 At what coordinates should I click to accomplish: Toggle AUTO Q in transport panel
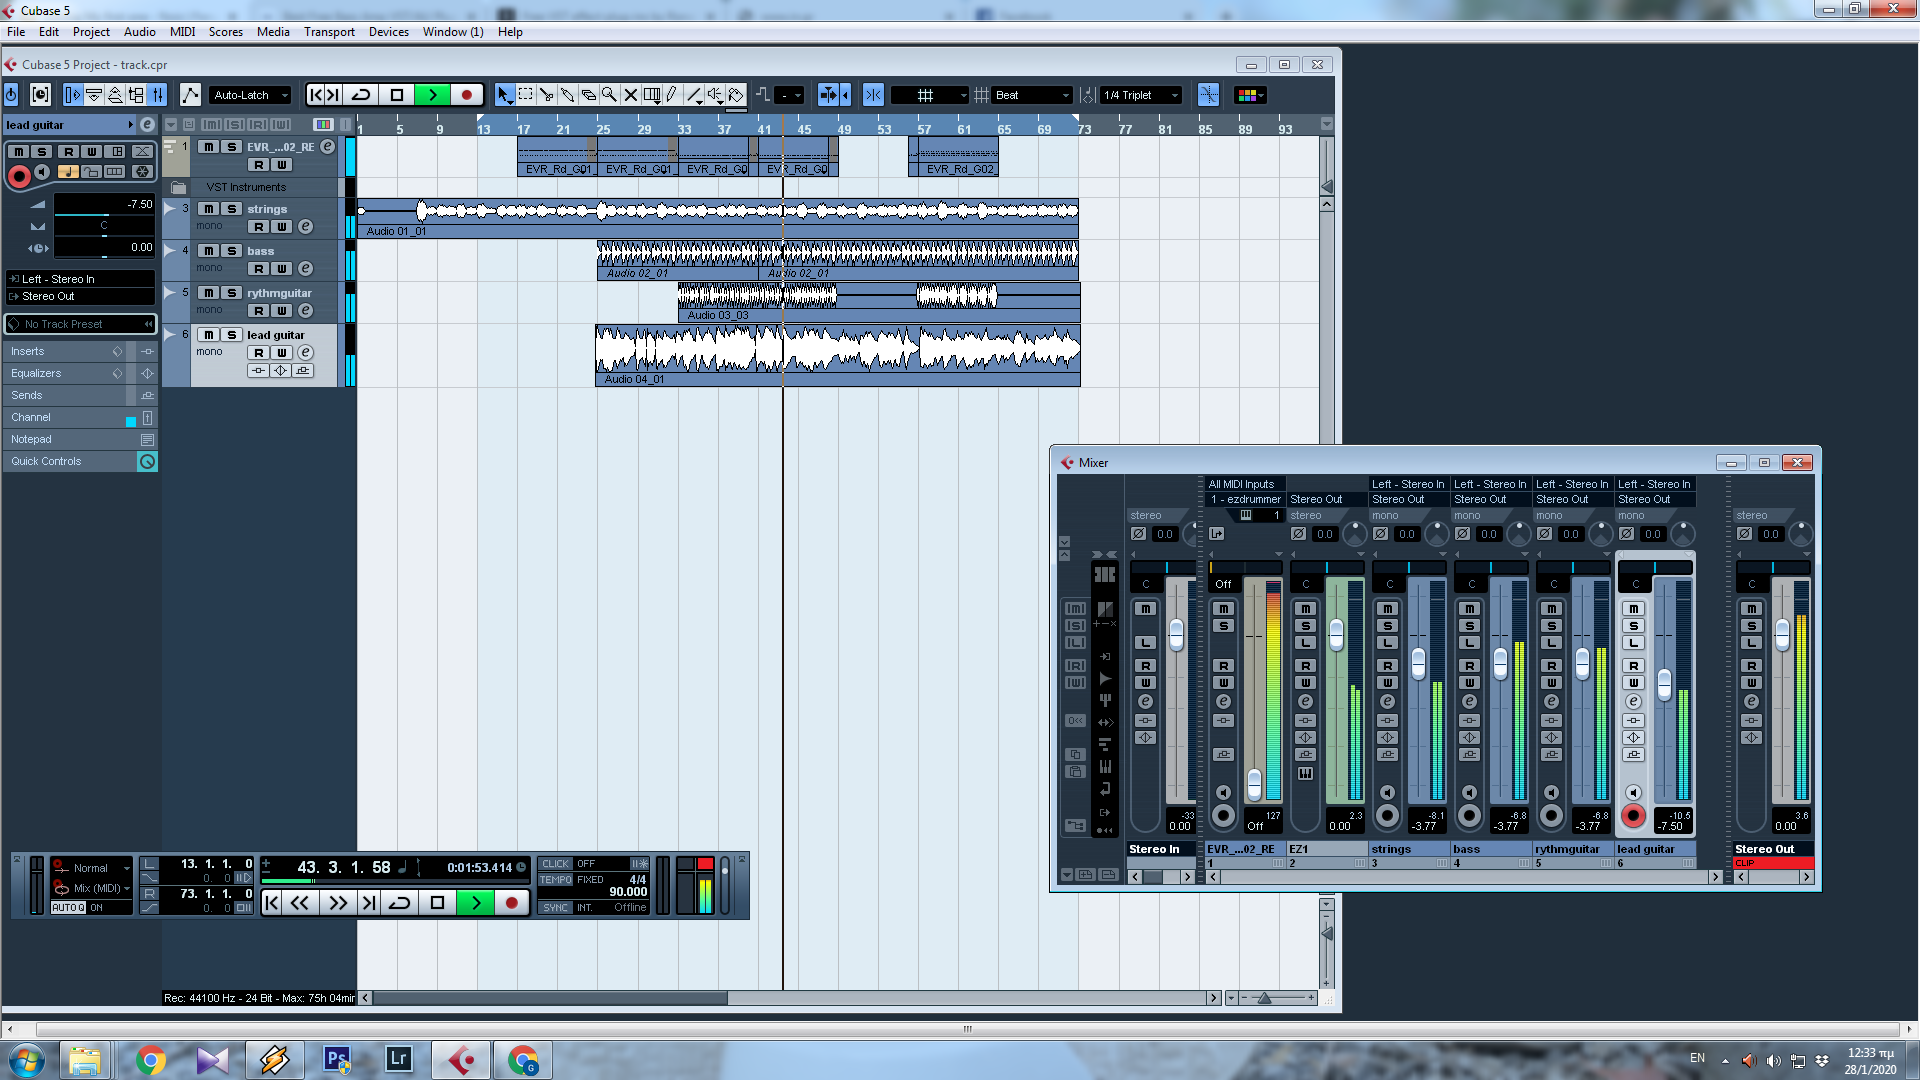pyautogui.click(x=68, y=908)
